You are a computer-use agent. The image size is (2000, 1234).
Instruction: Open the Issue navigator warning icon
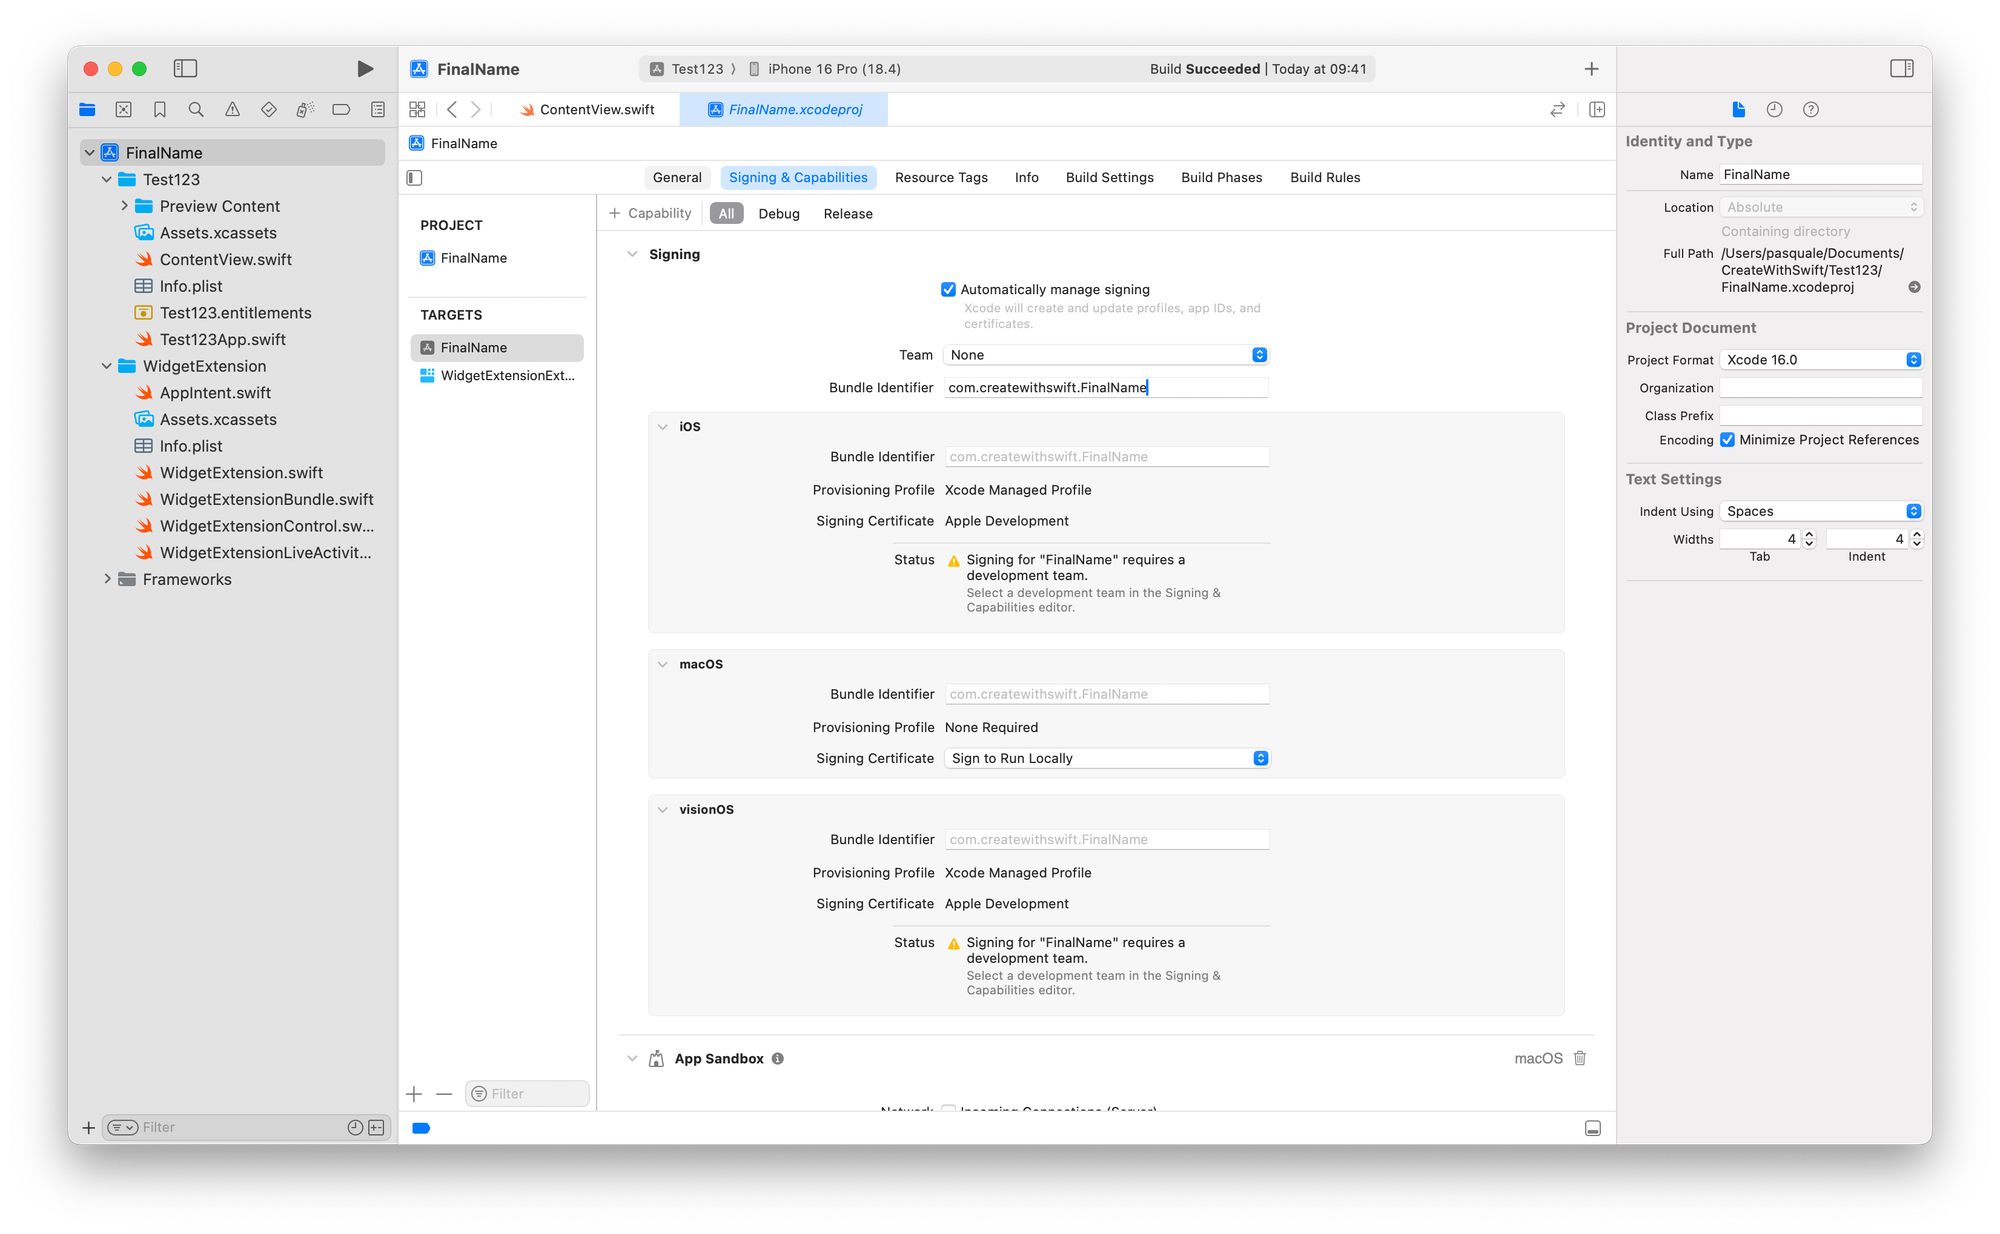232,110
